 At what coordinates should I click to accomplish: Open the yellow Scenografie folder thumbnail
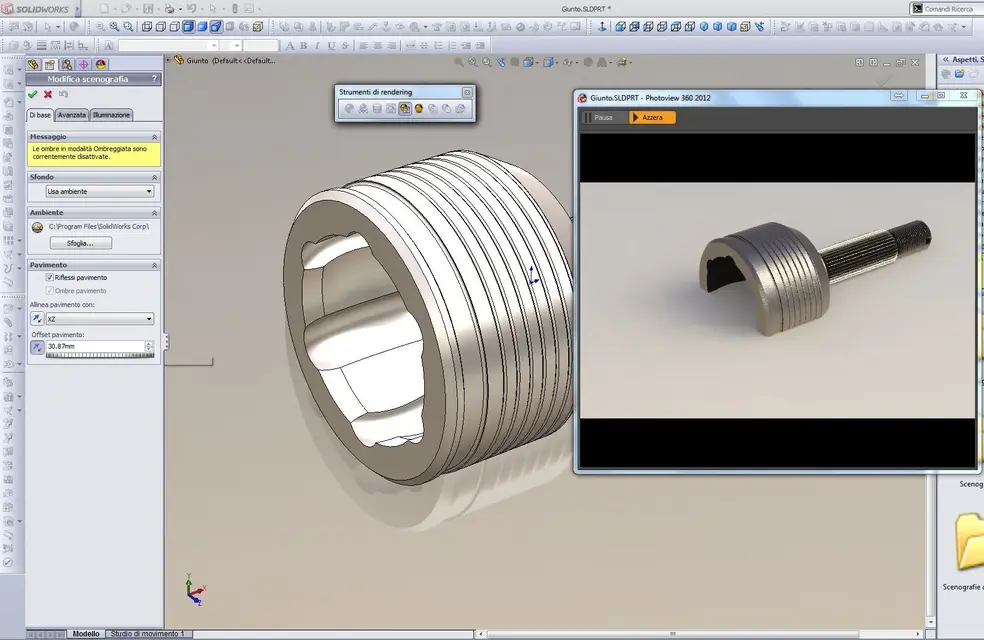click(x=970, y=541)
